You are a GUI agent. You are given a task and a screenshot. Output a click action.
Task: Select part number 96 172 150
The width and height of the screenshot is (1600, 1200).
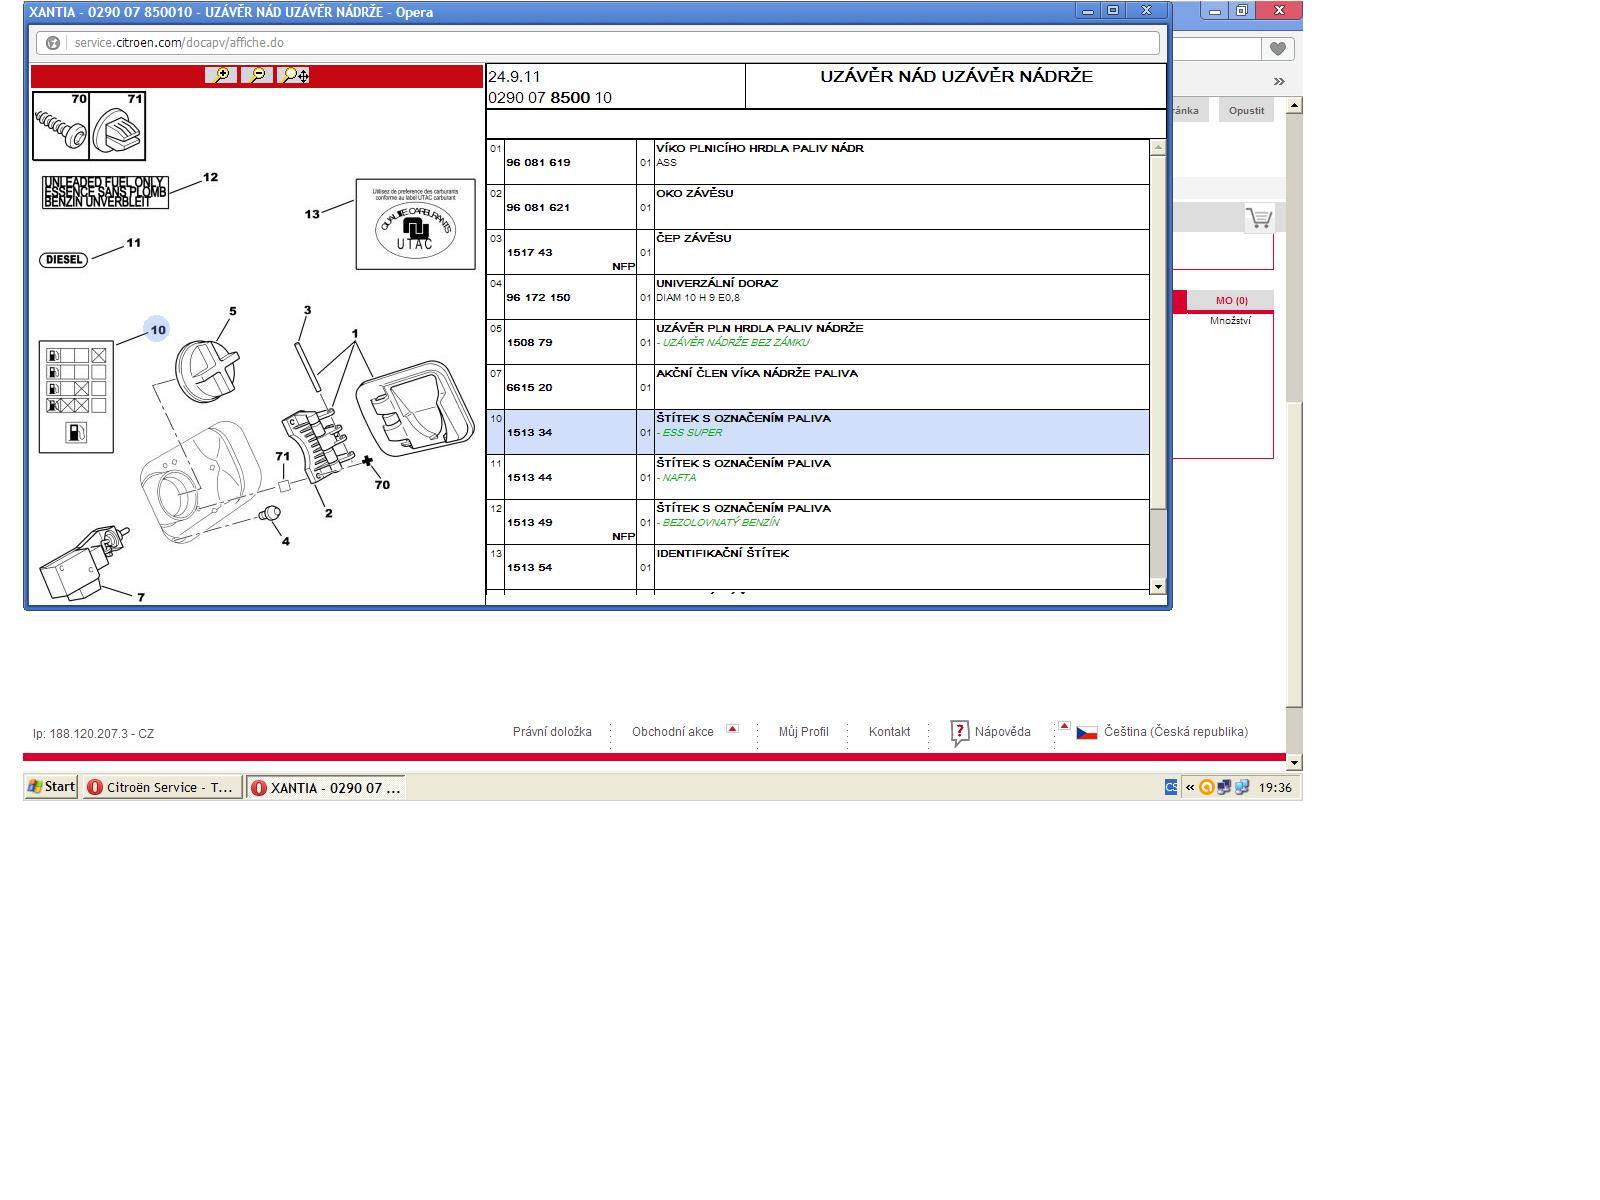click(x=538, y=297)
